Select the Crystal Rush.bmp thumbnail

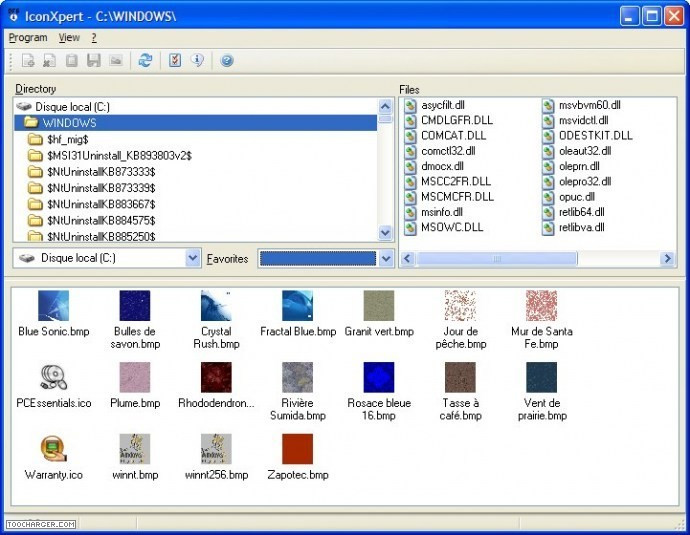(x=216, y=306)
